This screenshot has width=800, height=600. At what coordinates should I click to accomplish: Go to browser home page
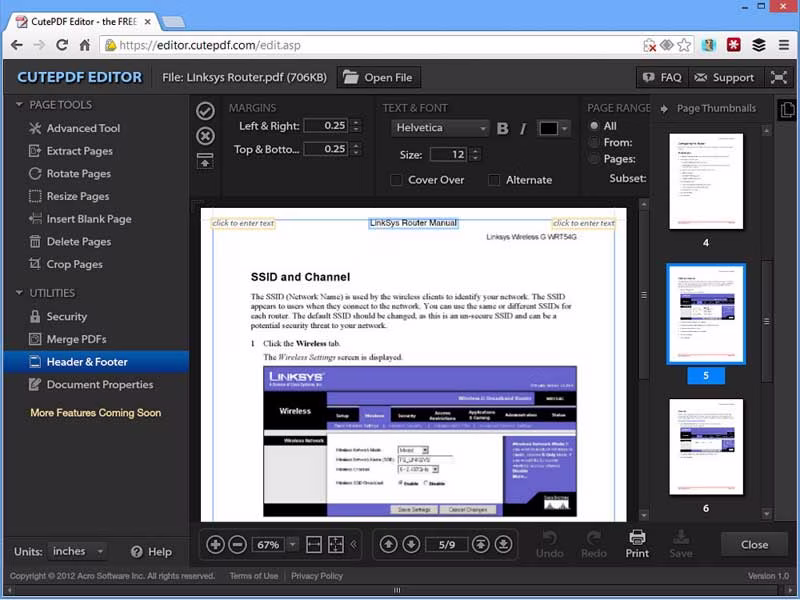coord(85,45)
